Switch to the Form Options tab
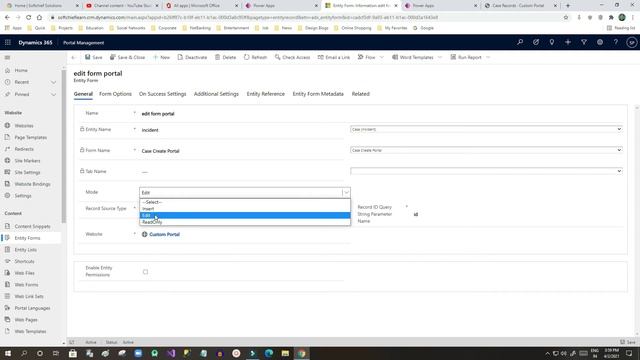The height and width of the screenshot is (360, 640). point(116,94)
